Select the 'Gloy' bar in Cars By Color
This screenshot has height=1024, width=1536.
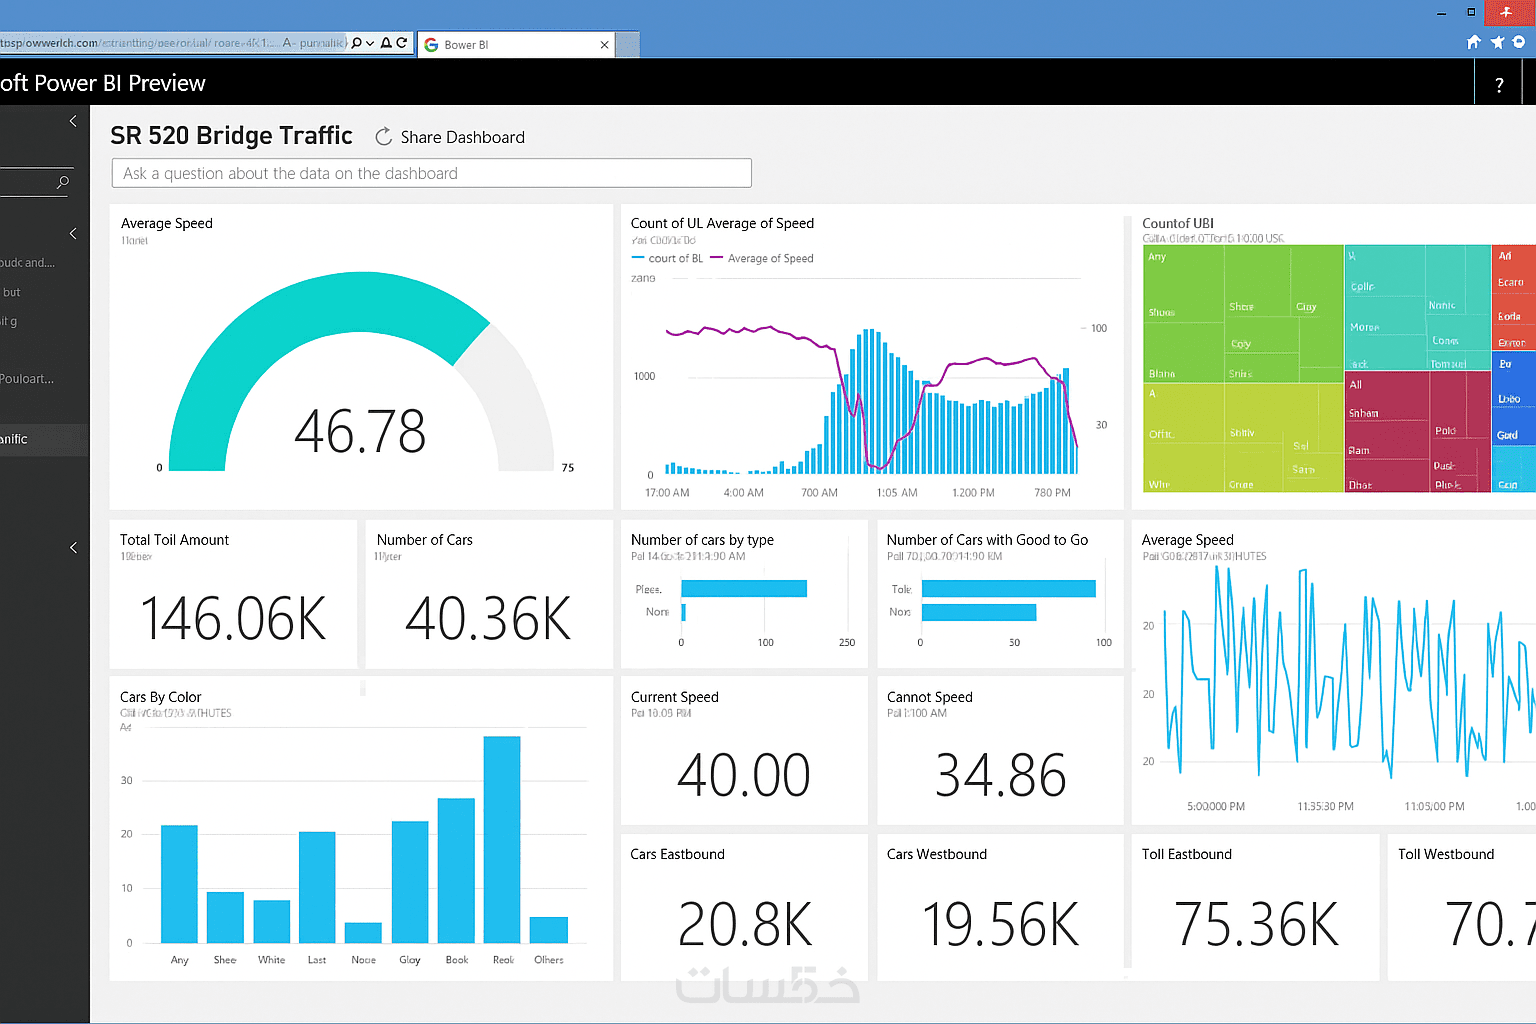pos(410,882)
